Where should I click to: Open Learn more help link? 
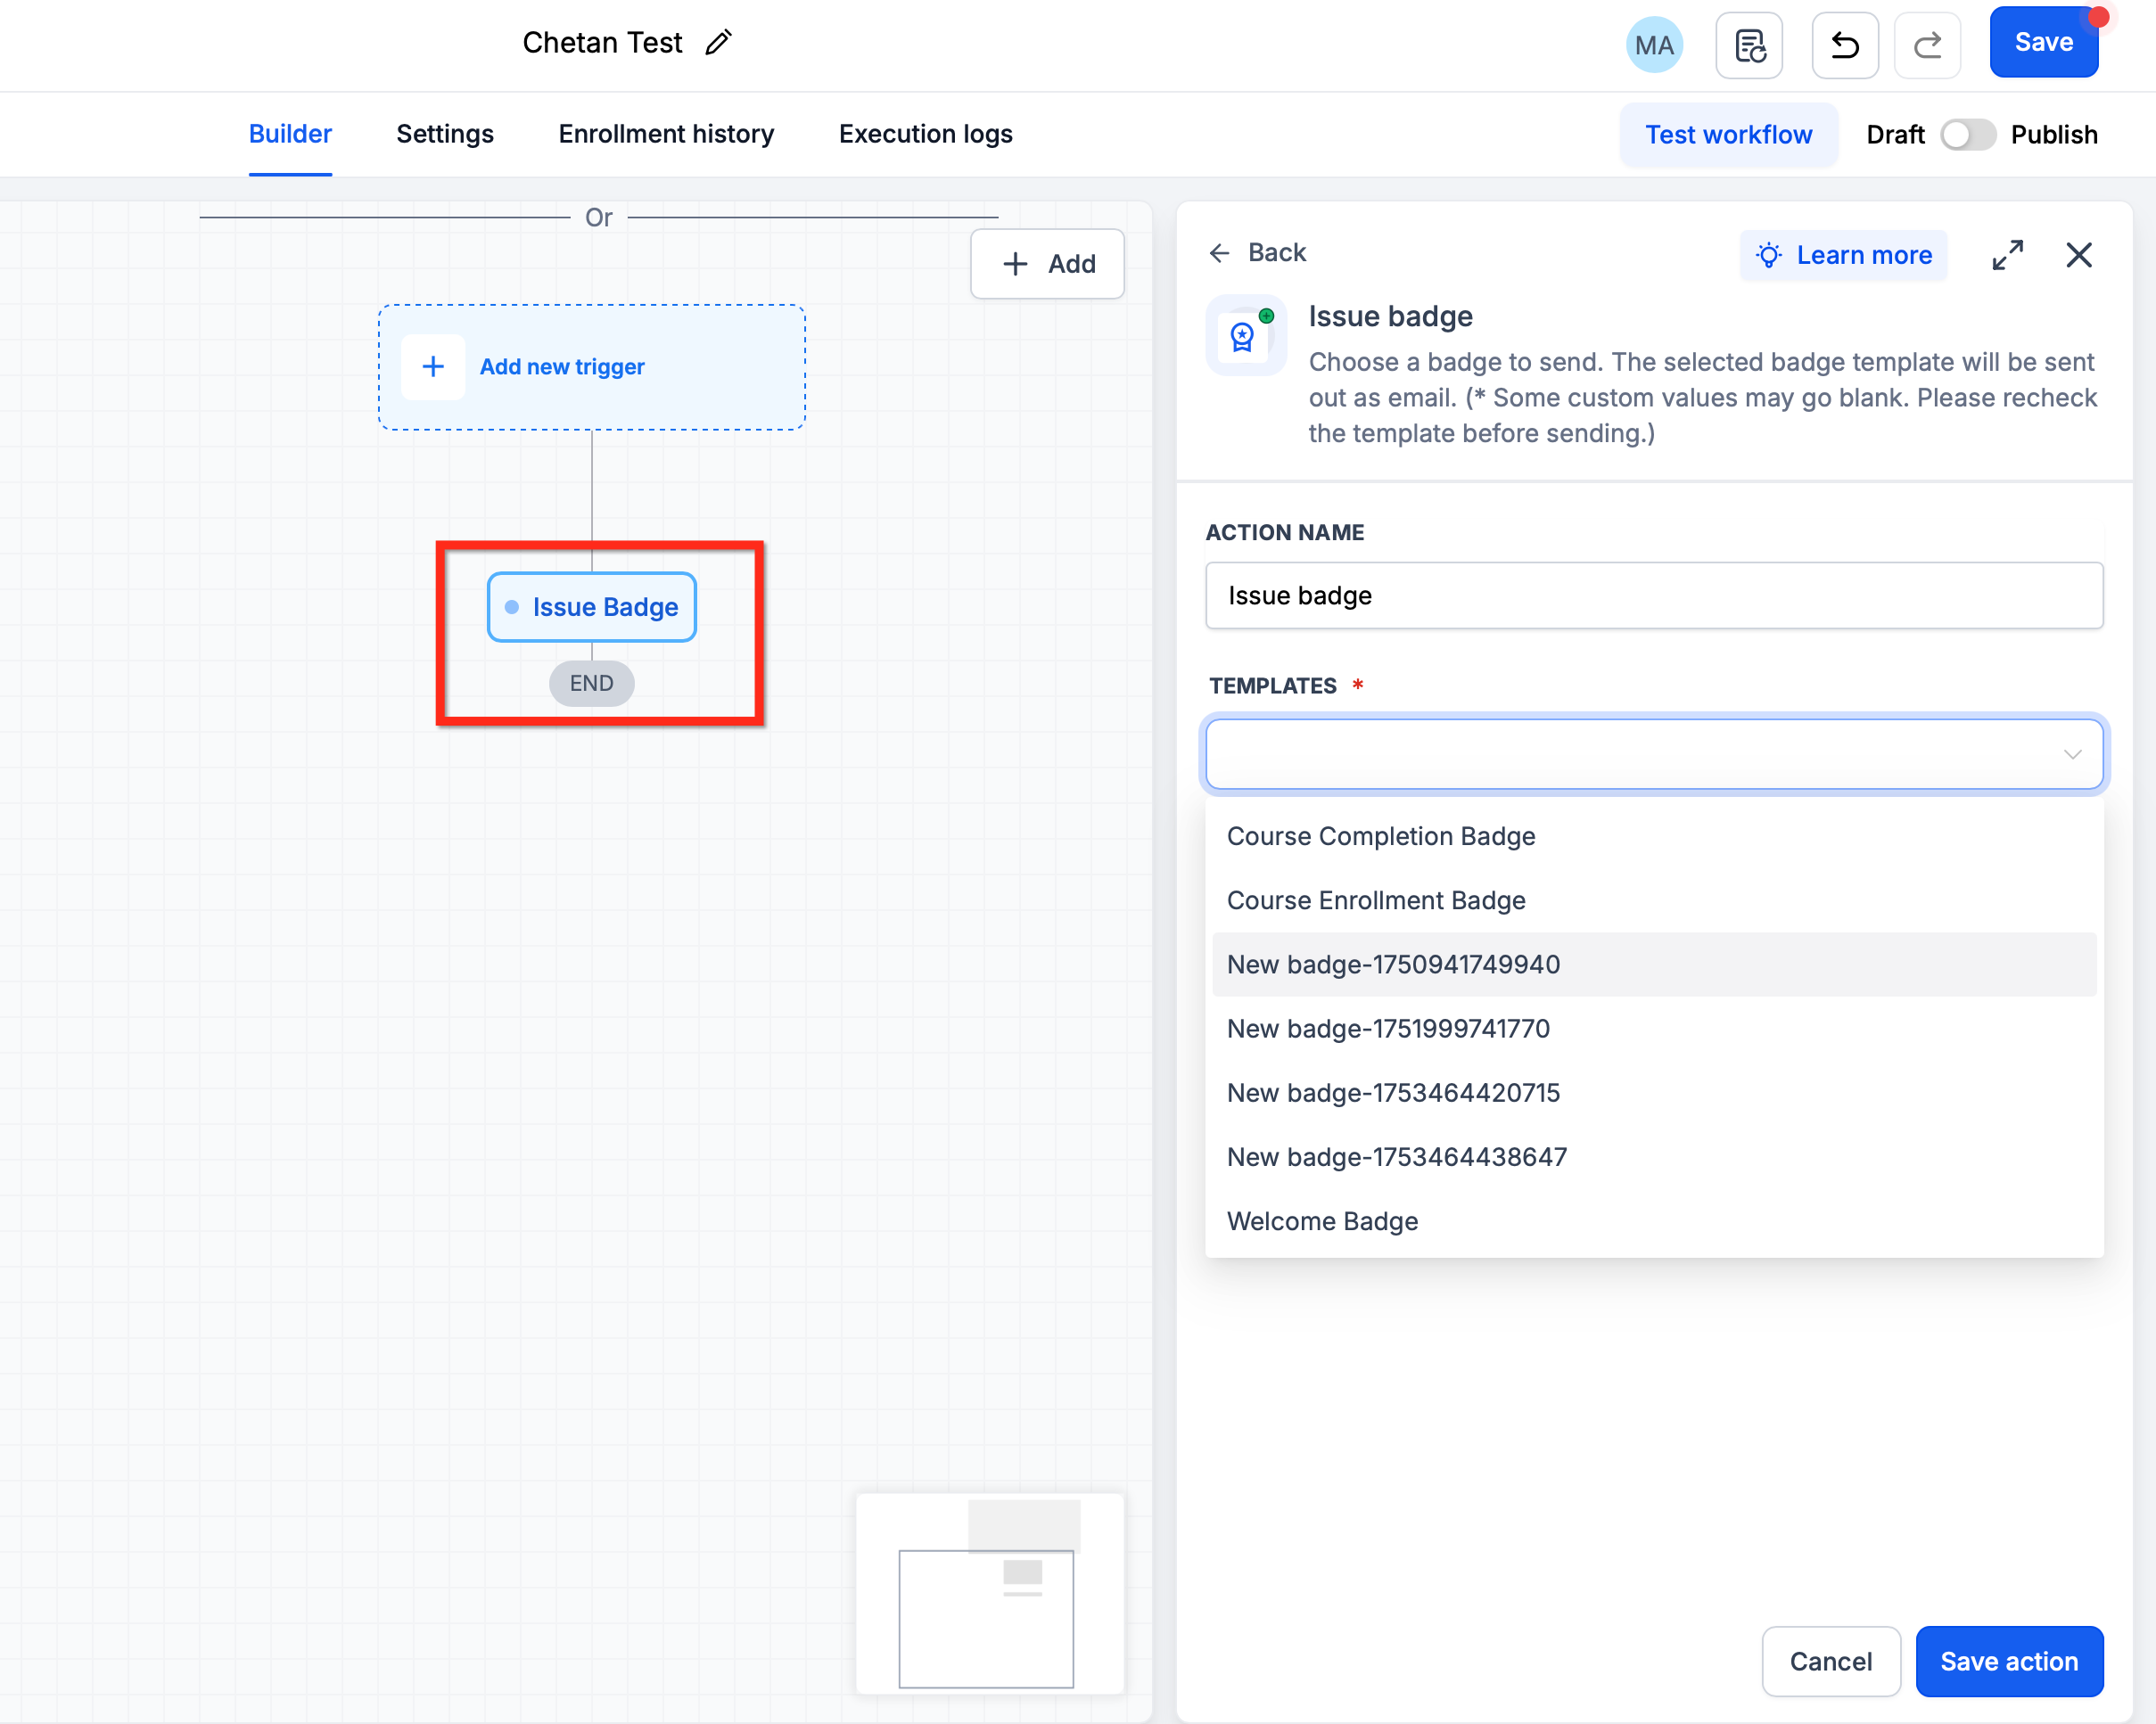pos(1843,255)
